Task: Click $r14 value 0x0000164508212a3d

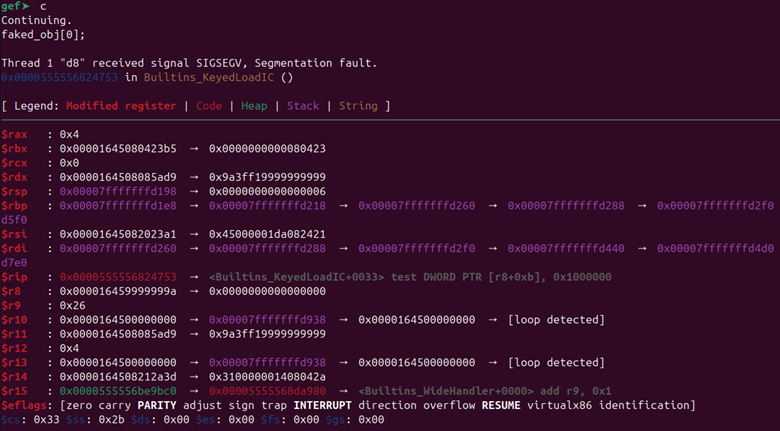Action: pyautogui.click(x=118, y=377)
